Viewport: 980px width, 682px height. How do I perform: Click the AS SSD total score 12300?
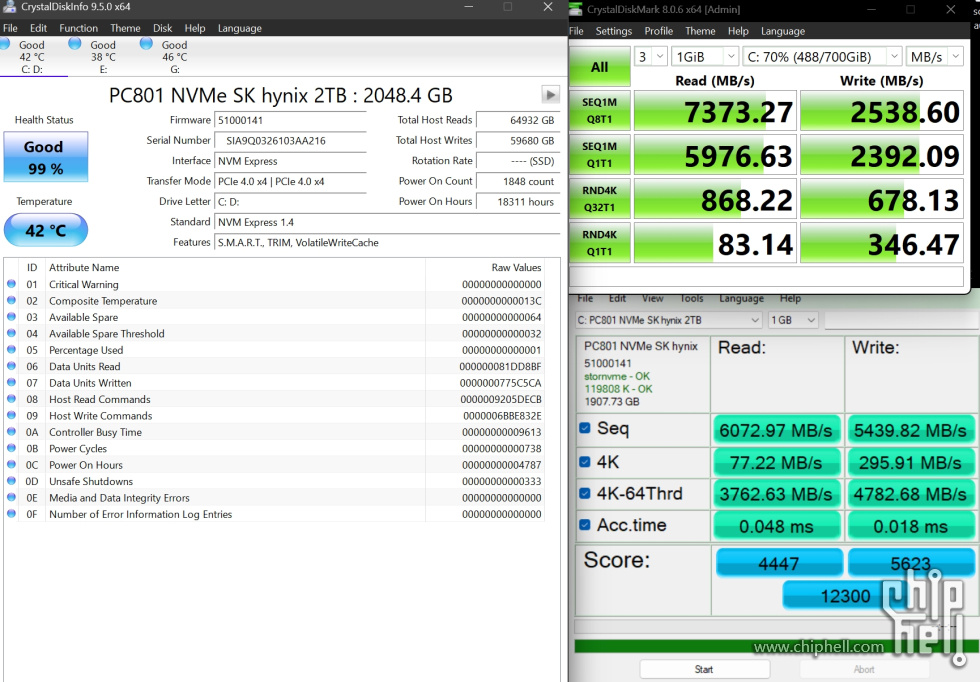pos(845,596)
